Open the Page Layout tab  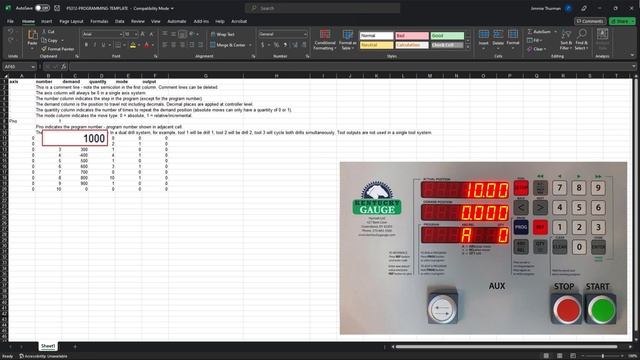pyautogui.click(x=71, y=21)
